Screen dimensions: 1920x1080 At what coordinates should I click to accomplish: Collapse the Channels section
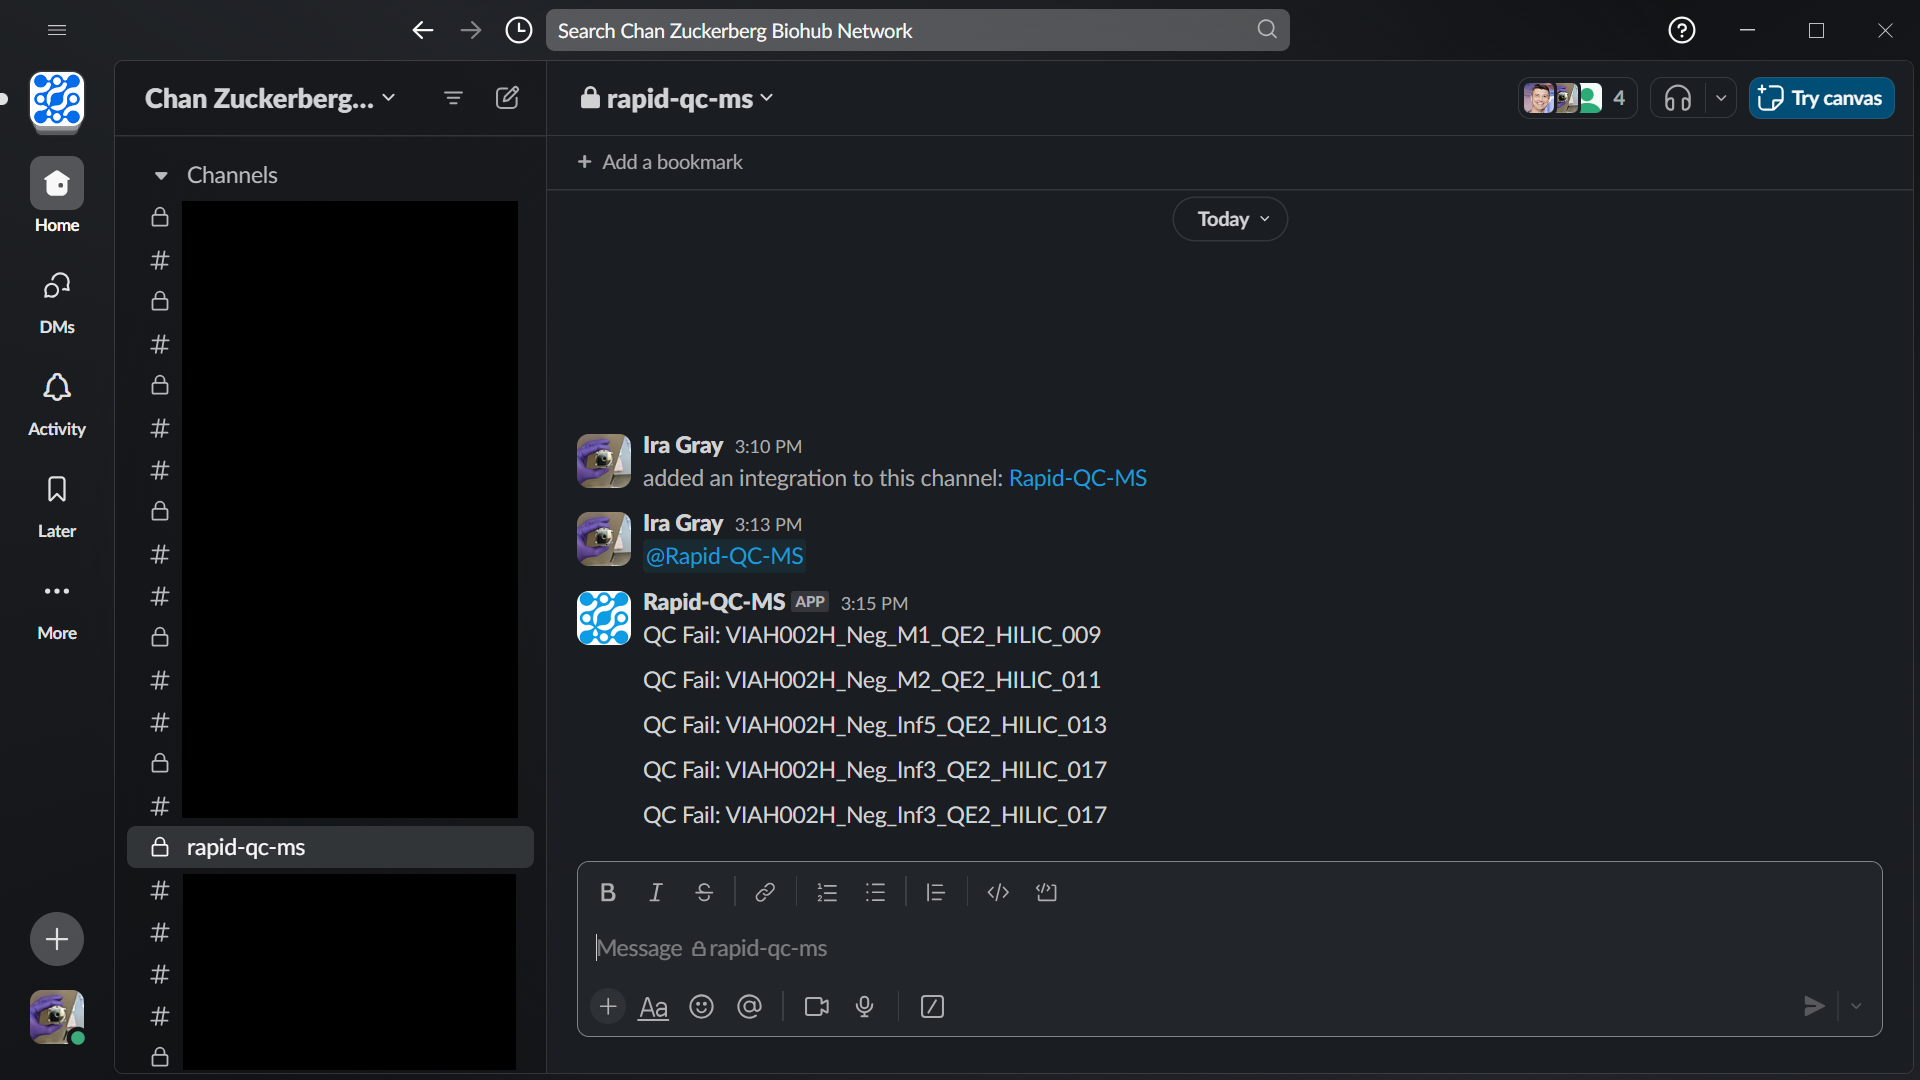click(x=160, y=175)
